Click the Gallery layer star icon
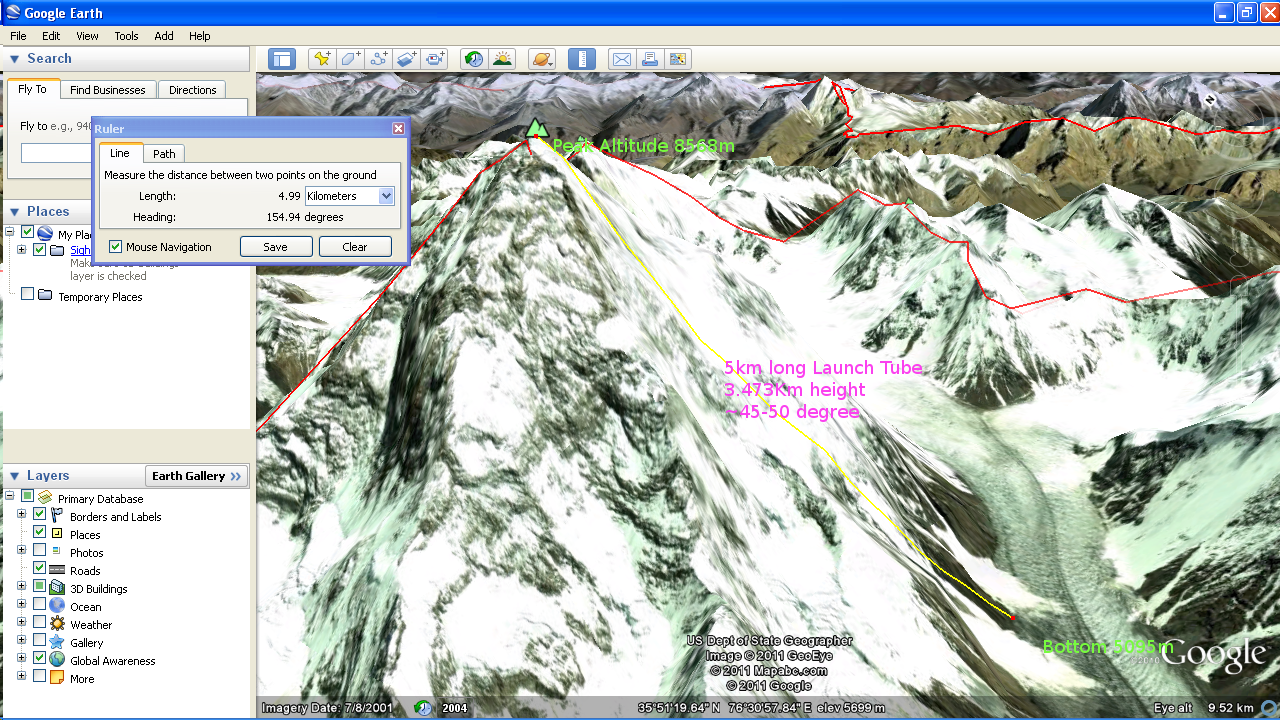Screen dimensions: 1280x720 (57, 642)
